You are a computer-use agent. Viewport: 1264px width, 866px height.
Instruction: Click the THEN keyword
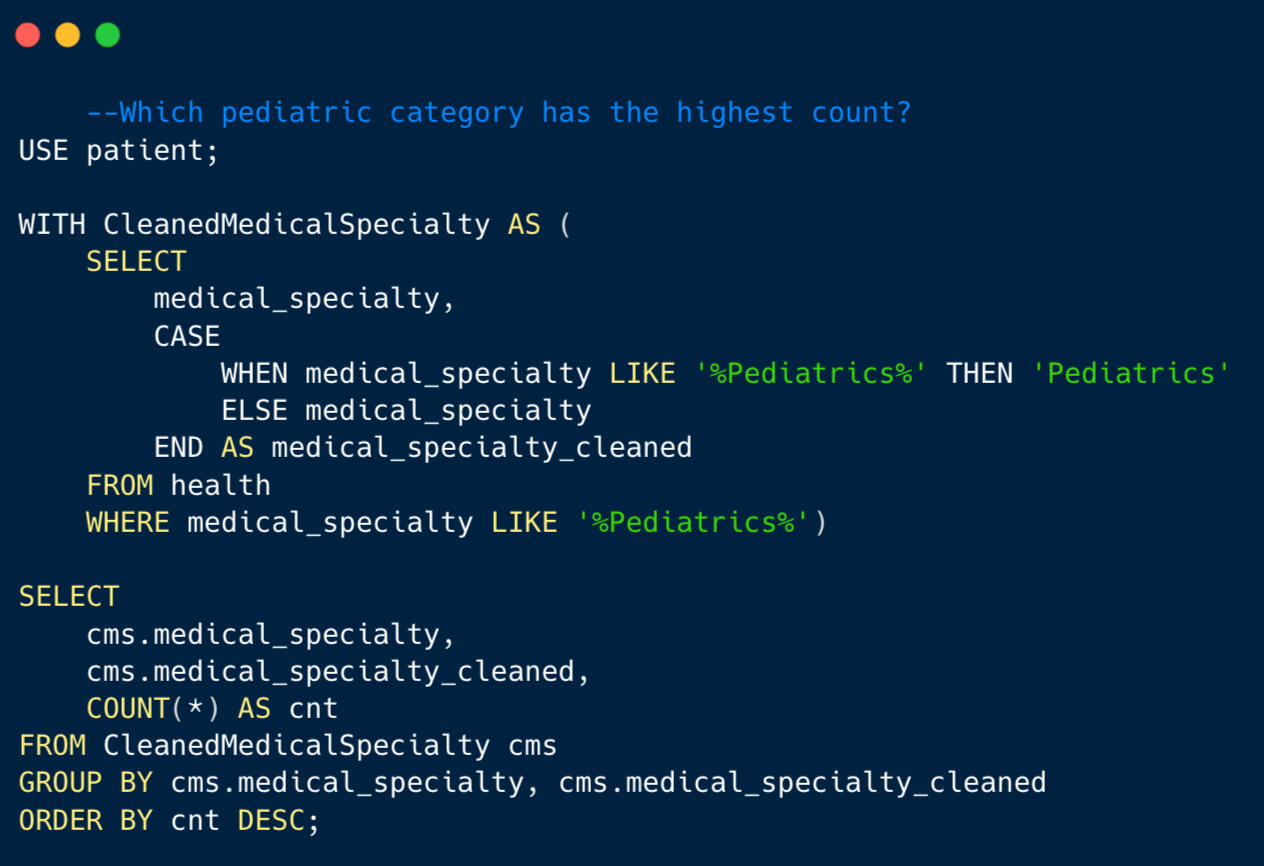coord(980,374)
